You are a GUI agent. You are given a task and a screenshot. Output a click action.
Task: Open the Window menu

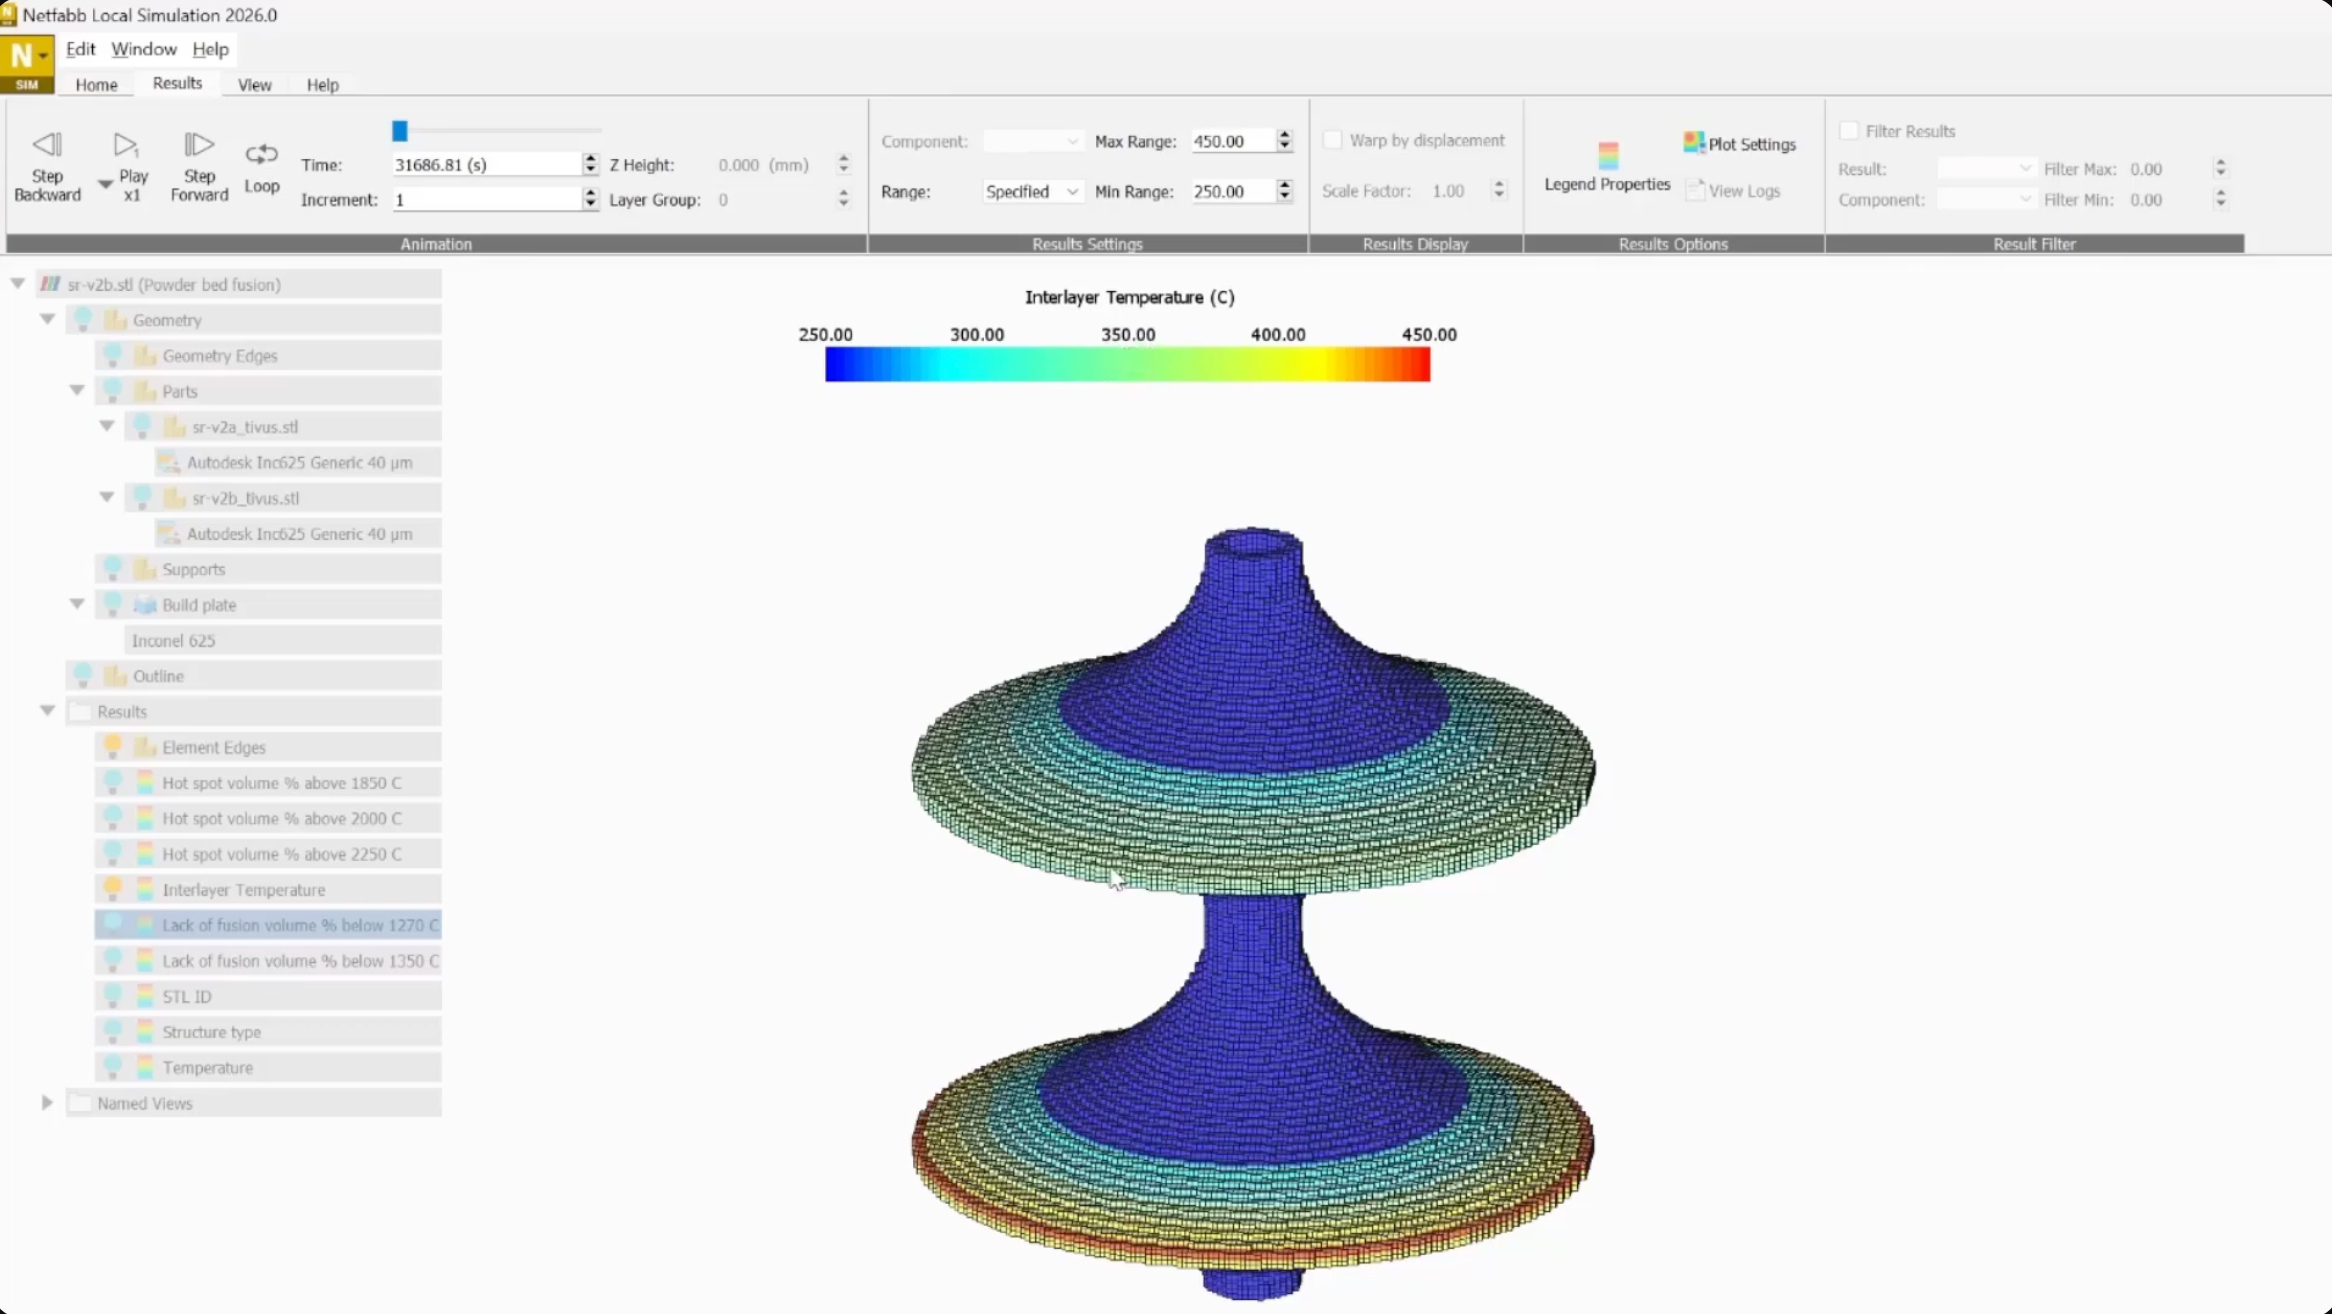tap(144, 49)
